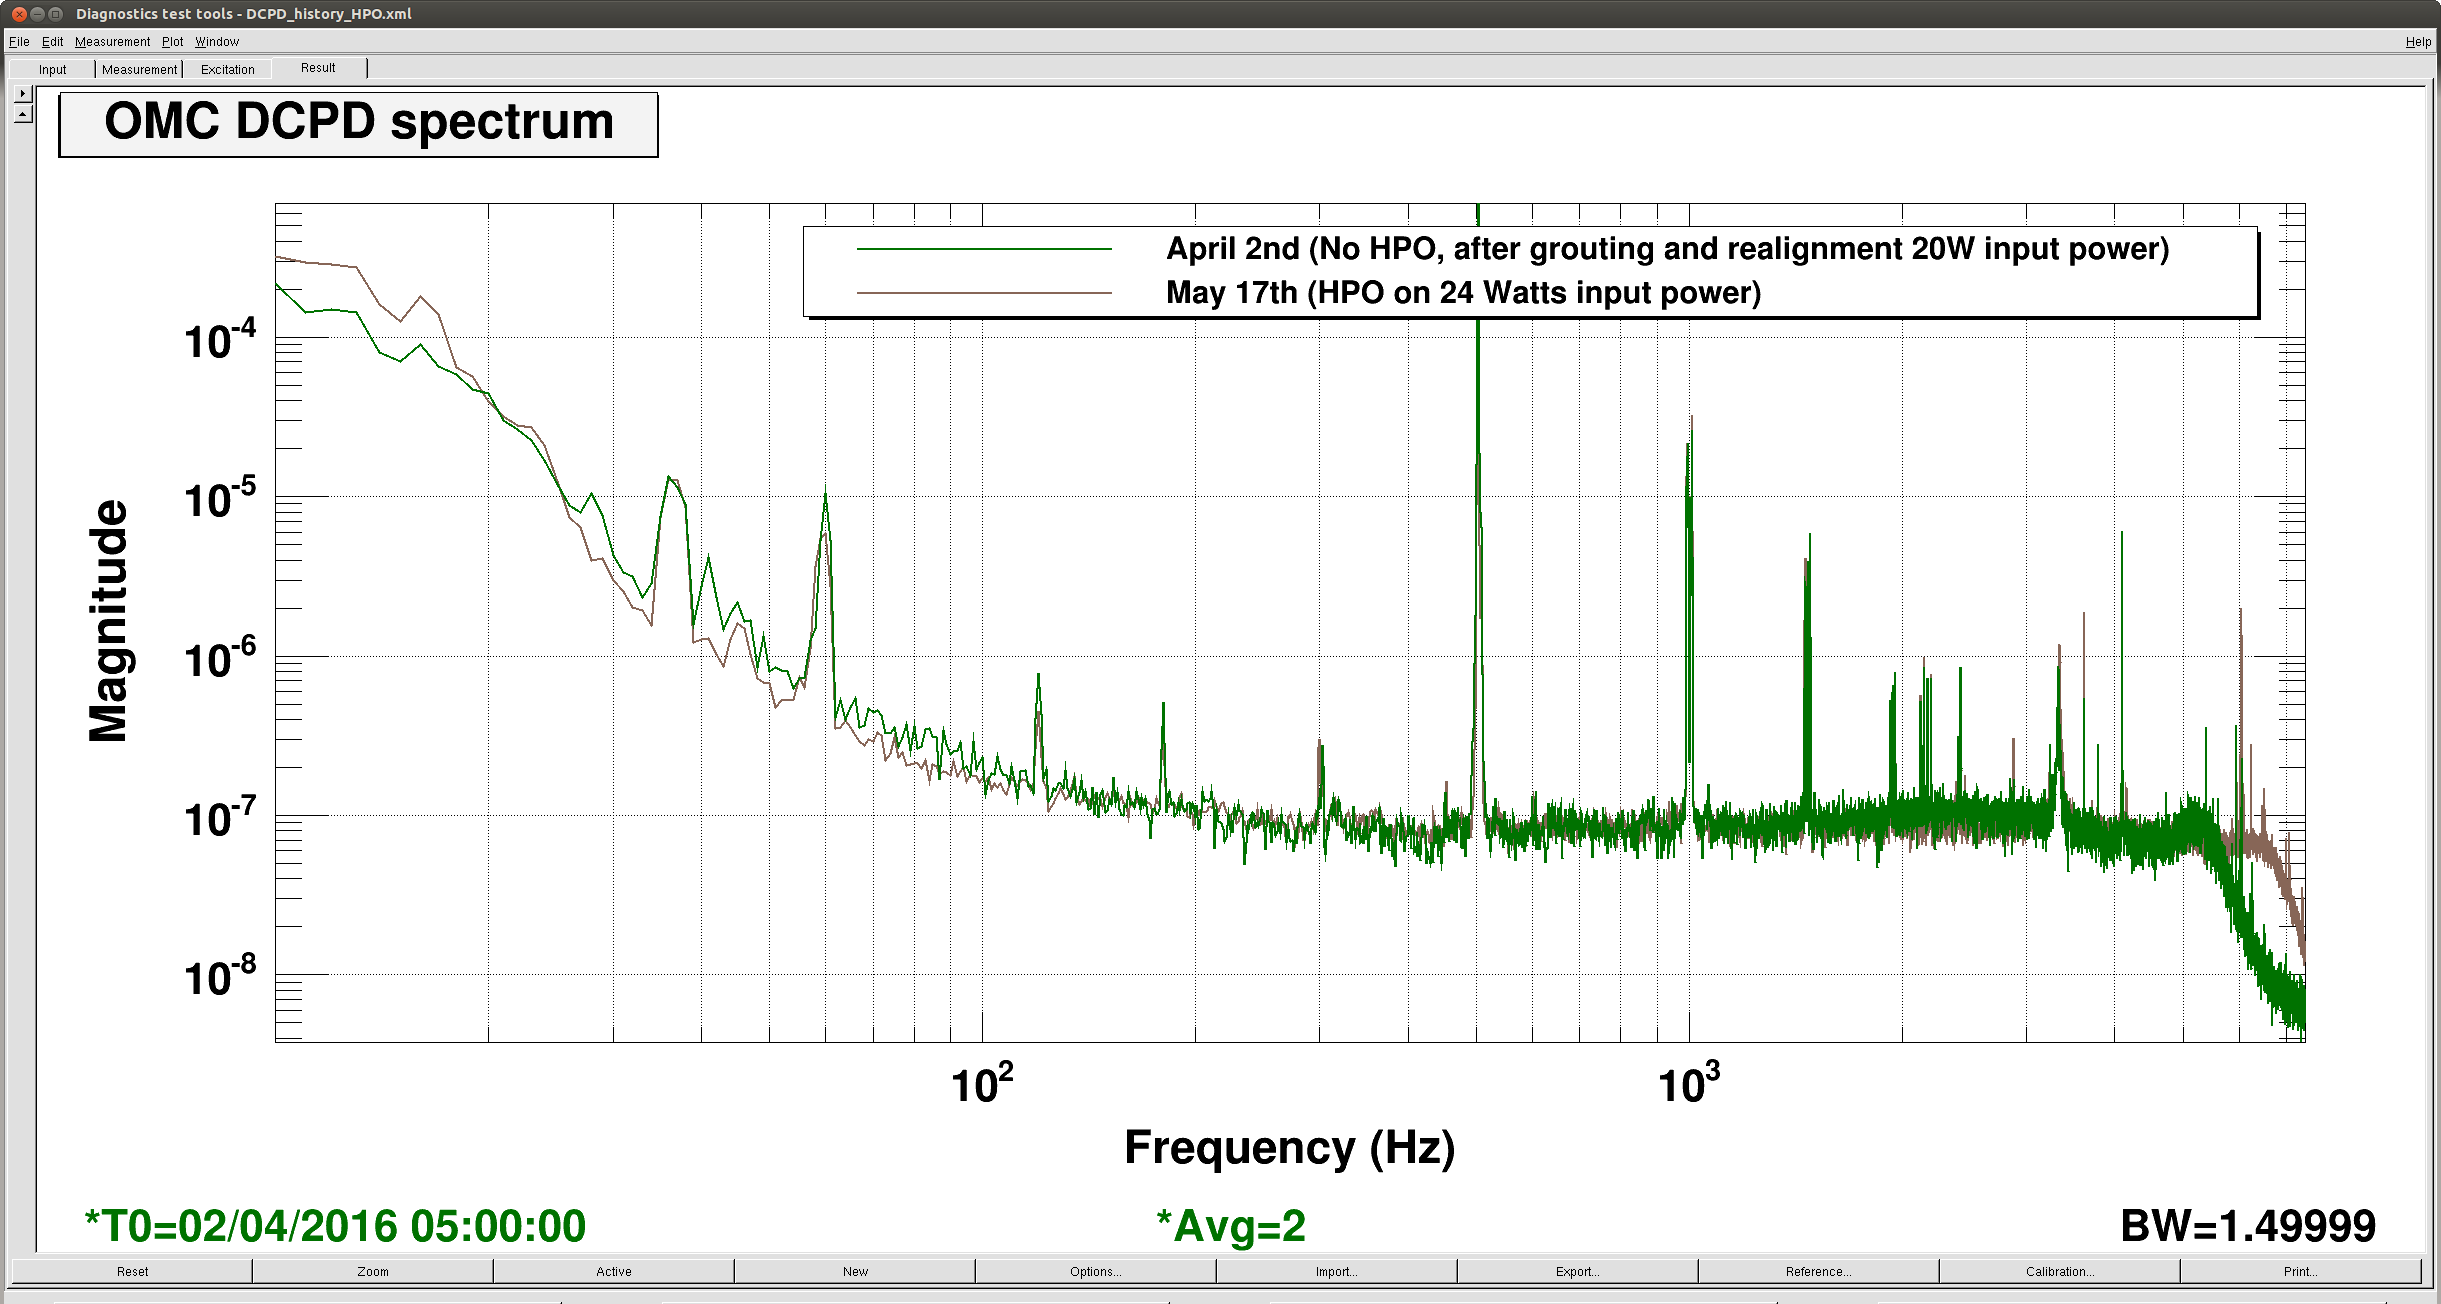Minimize the Diagnostics test tools window
Screen dimensions: 2441x1304
pyautogui.click(x=38, y=14)
